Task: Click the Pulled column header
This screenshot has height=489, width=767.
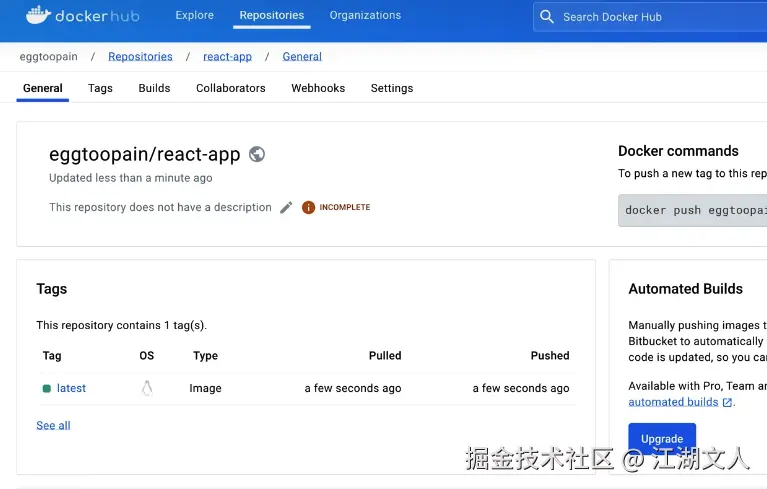Action: click(385, 356)
